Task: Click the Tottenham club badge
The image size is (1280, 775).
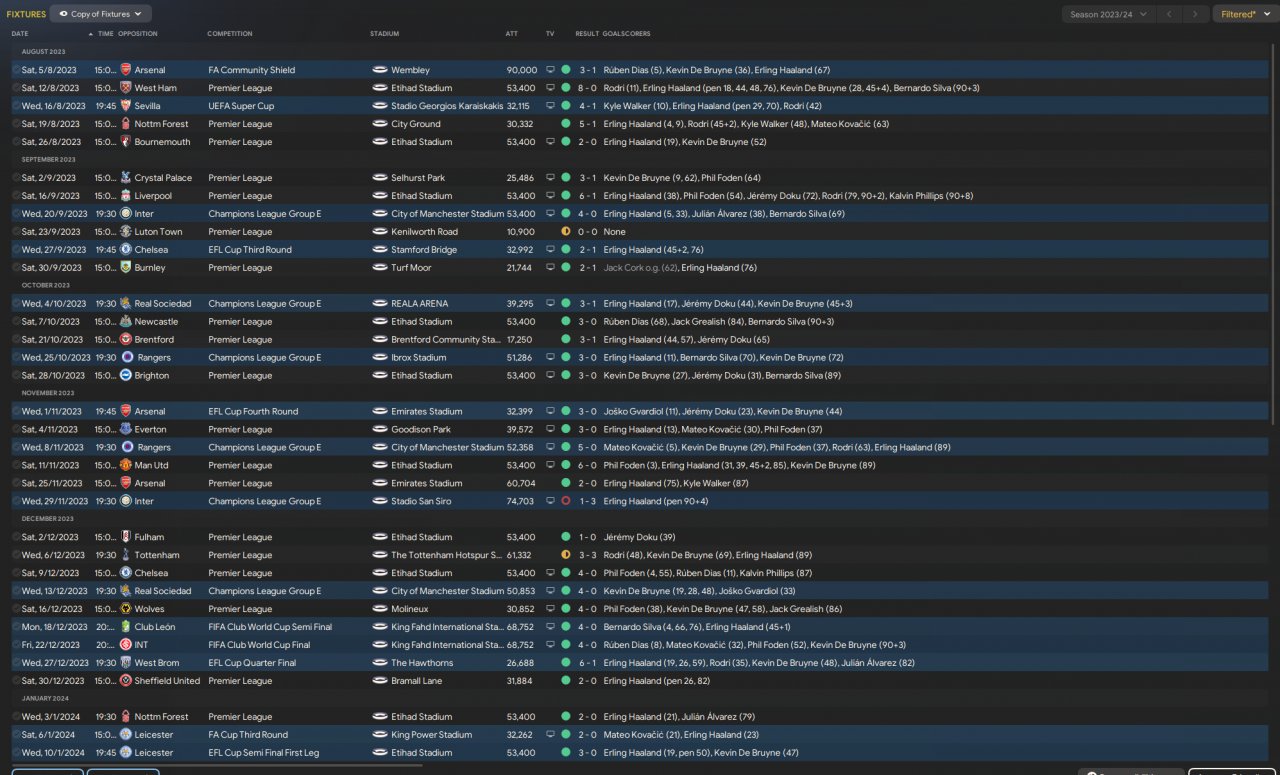Action: click(125, 556)
